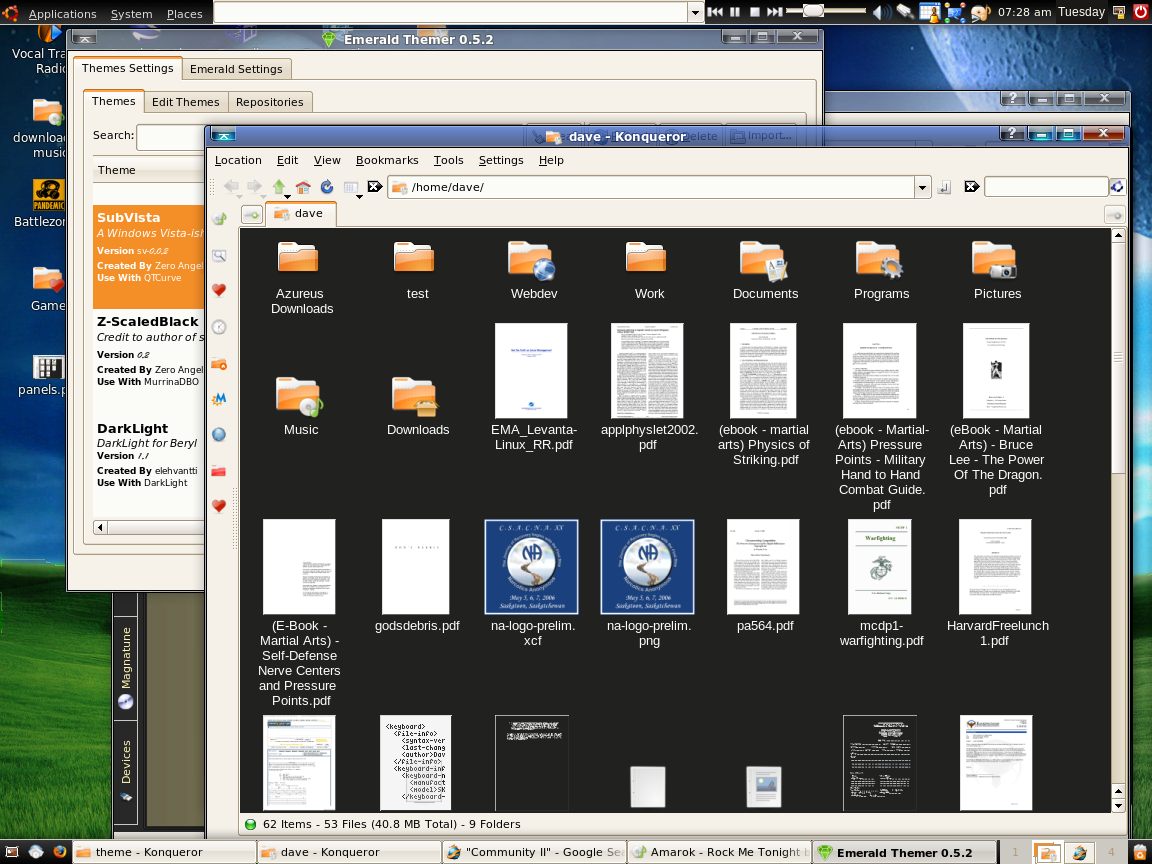The height and width of the screenshot is (864, 1152).
Task: Open the Music folder
Action: 300,406
